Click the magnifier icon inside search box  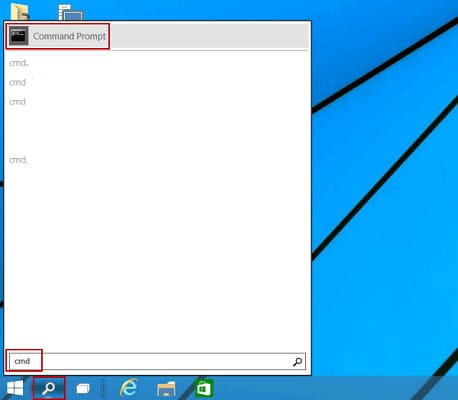(297, 362)
